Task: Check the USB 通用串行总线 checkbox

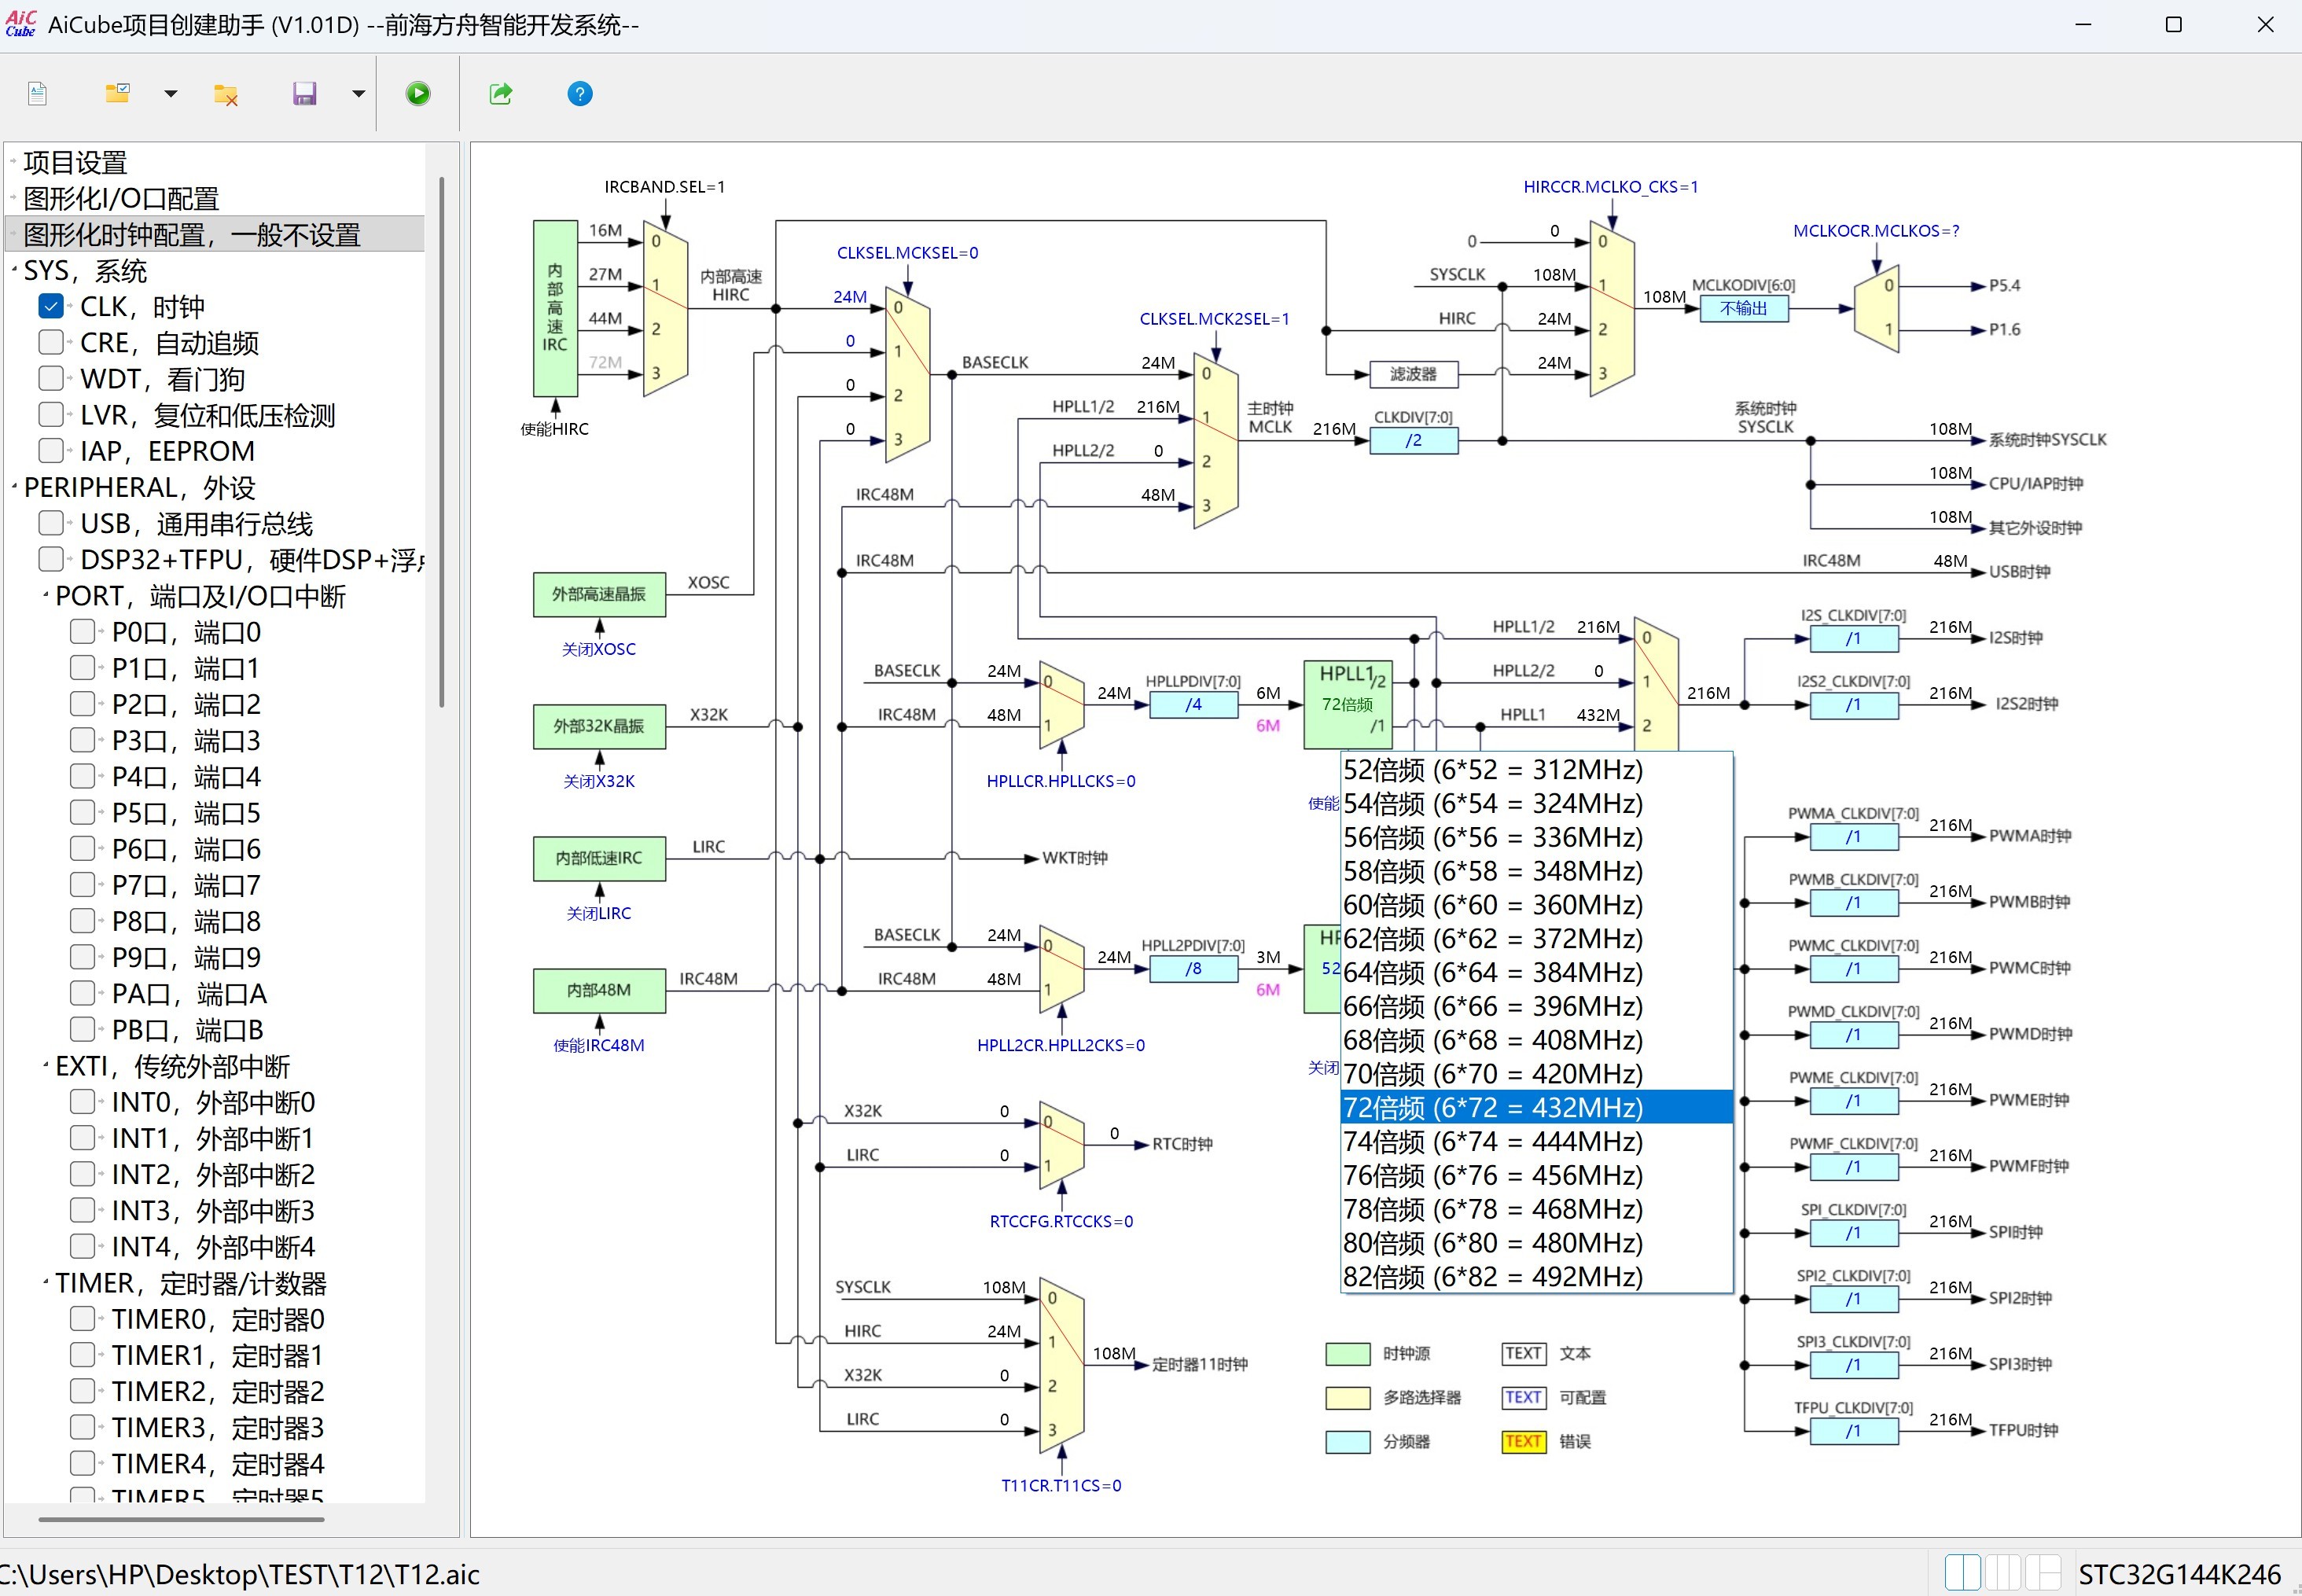Action: click(x=51, y=523)
